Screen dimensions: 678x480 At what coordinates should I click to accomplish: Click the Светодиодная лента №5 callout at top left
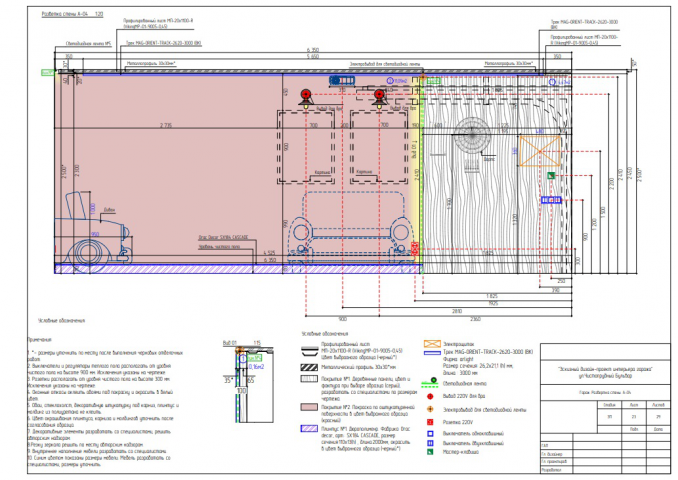tap(89, 44)
